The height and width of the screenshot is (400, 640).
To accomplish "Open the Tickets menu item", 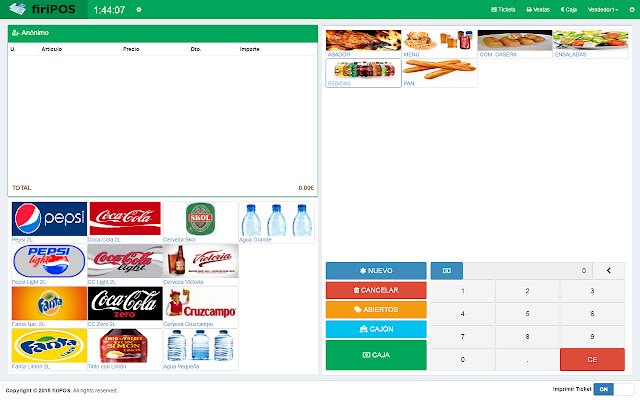I will click(503, 9).
